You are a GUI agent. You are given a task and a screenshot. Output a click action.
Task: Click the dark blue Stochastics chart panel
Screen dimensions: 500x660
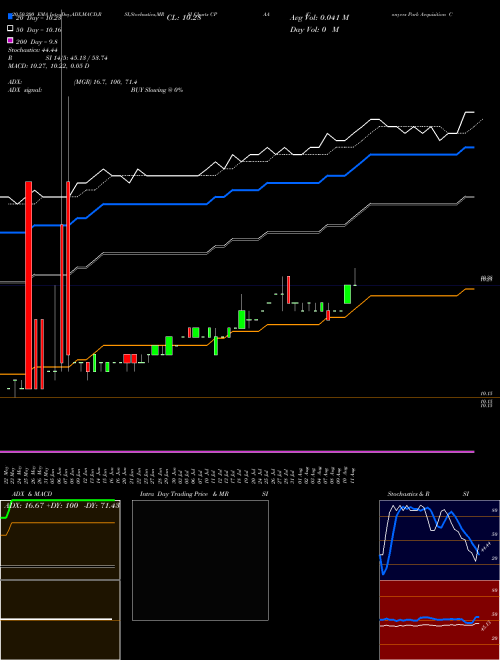[x=439, y=540]
